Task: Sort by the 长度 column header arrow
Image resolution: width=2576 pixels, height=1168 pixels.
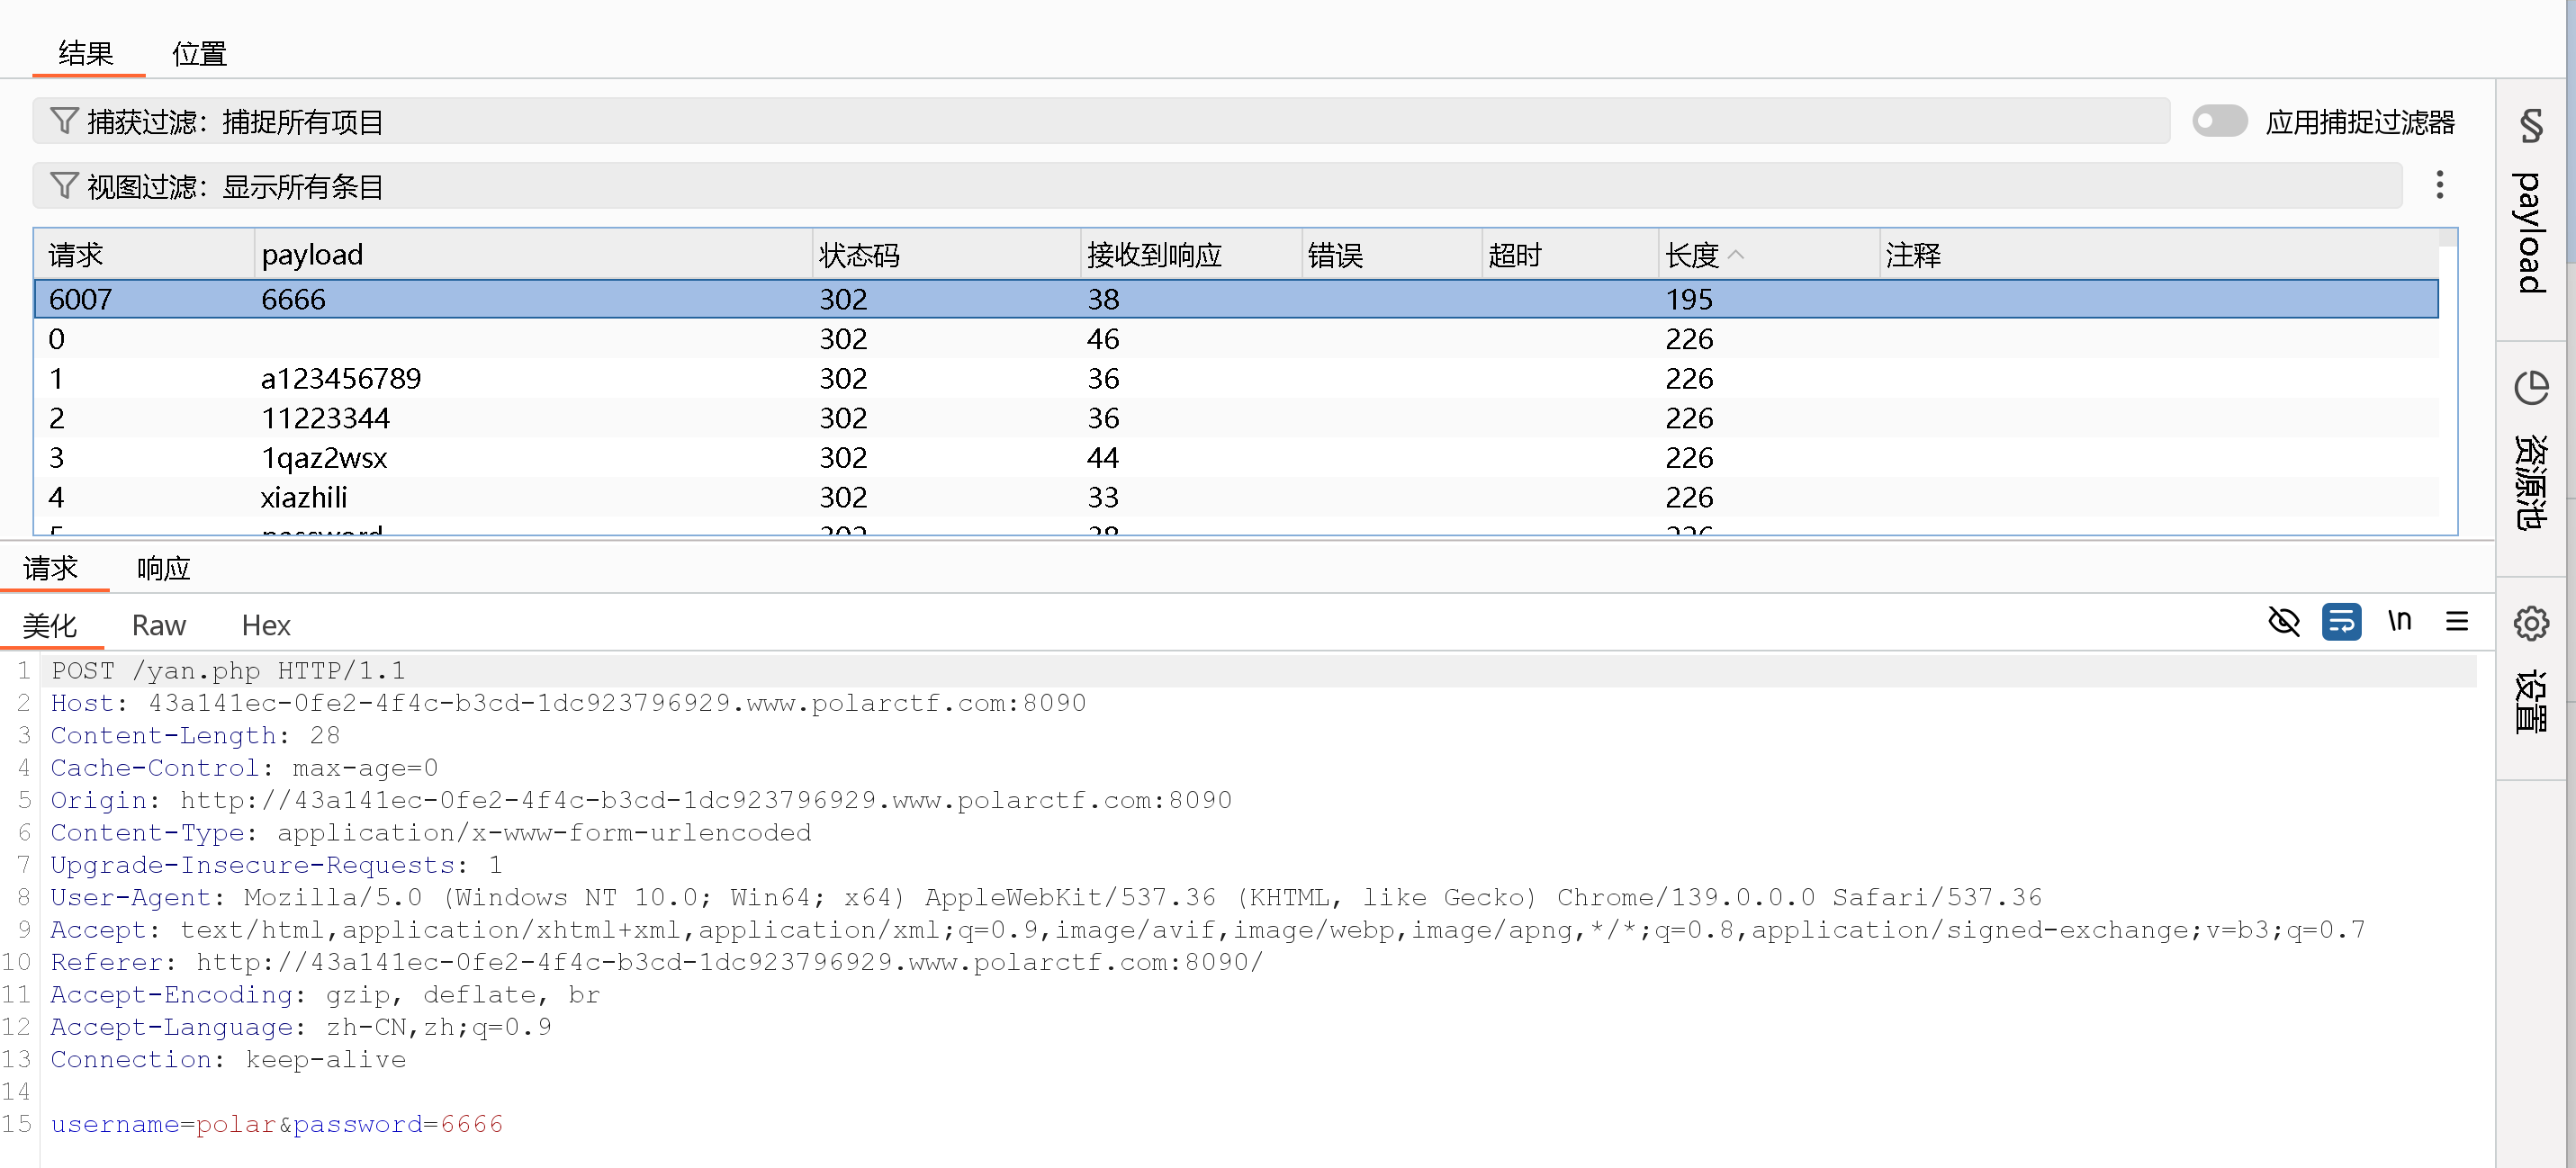Action: point(1736,255)
